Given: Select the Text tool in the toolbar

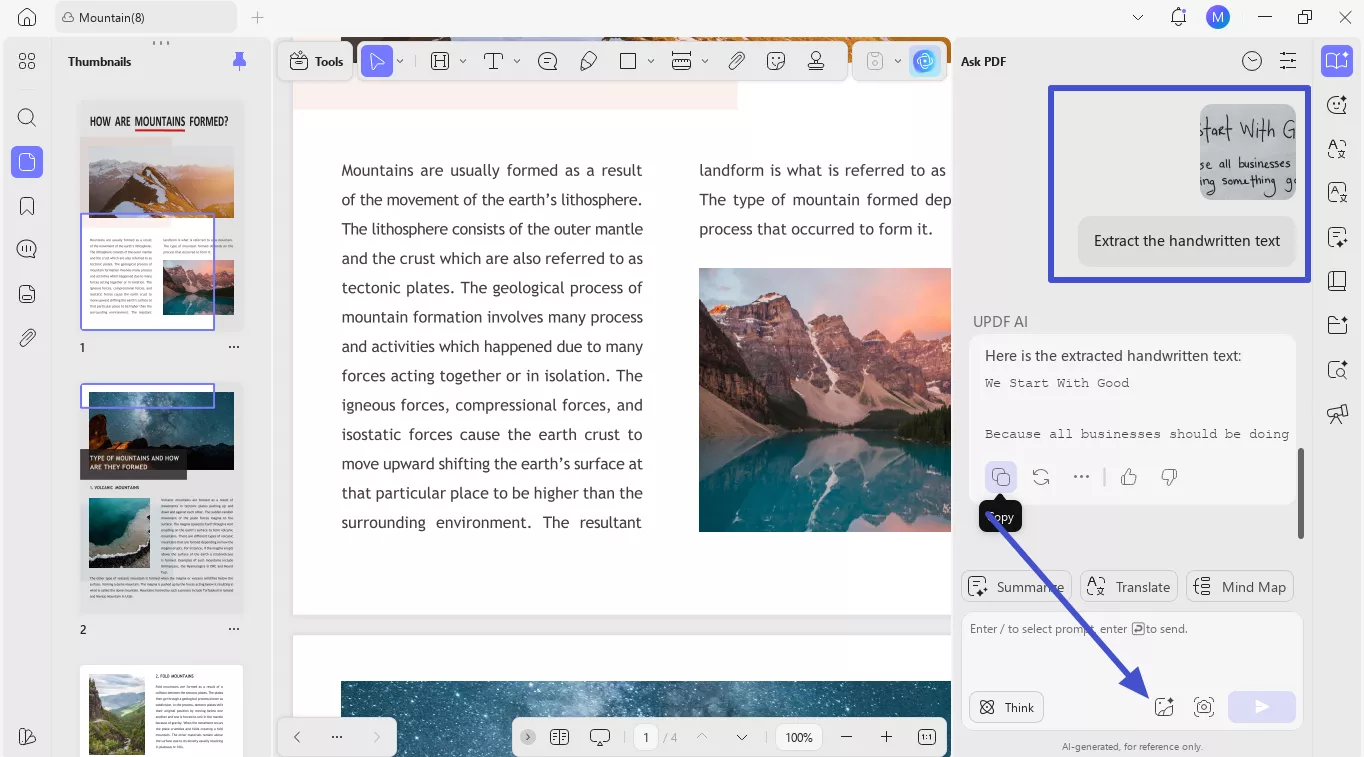Looking at the screenshot, I should 494,60.
